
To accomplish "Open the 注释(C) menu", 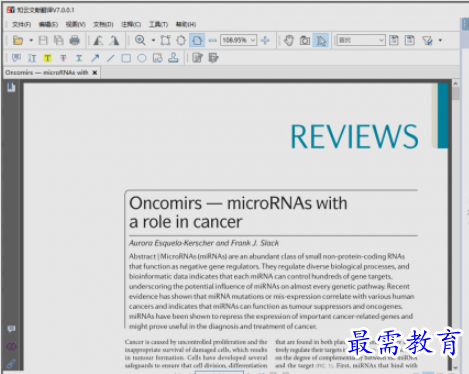I will (x=131, y=24).
